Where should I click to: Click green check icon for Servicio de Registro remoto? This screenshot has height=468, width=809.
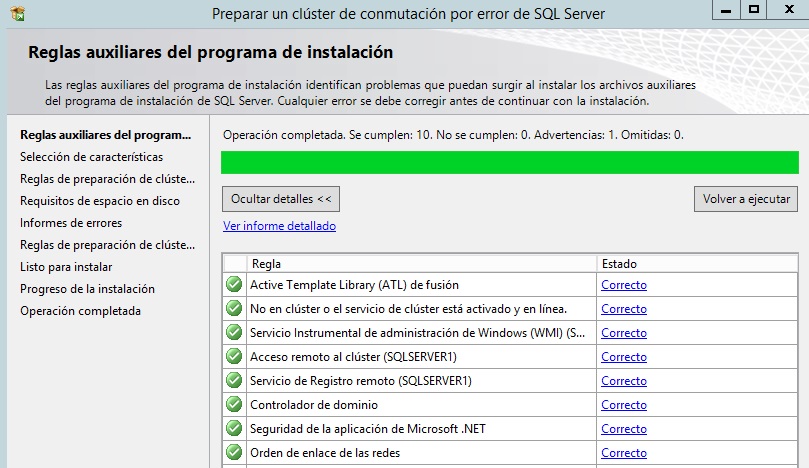[234, 380]
